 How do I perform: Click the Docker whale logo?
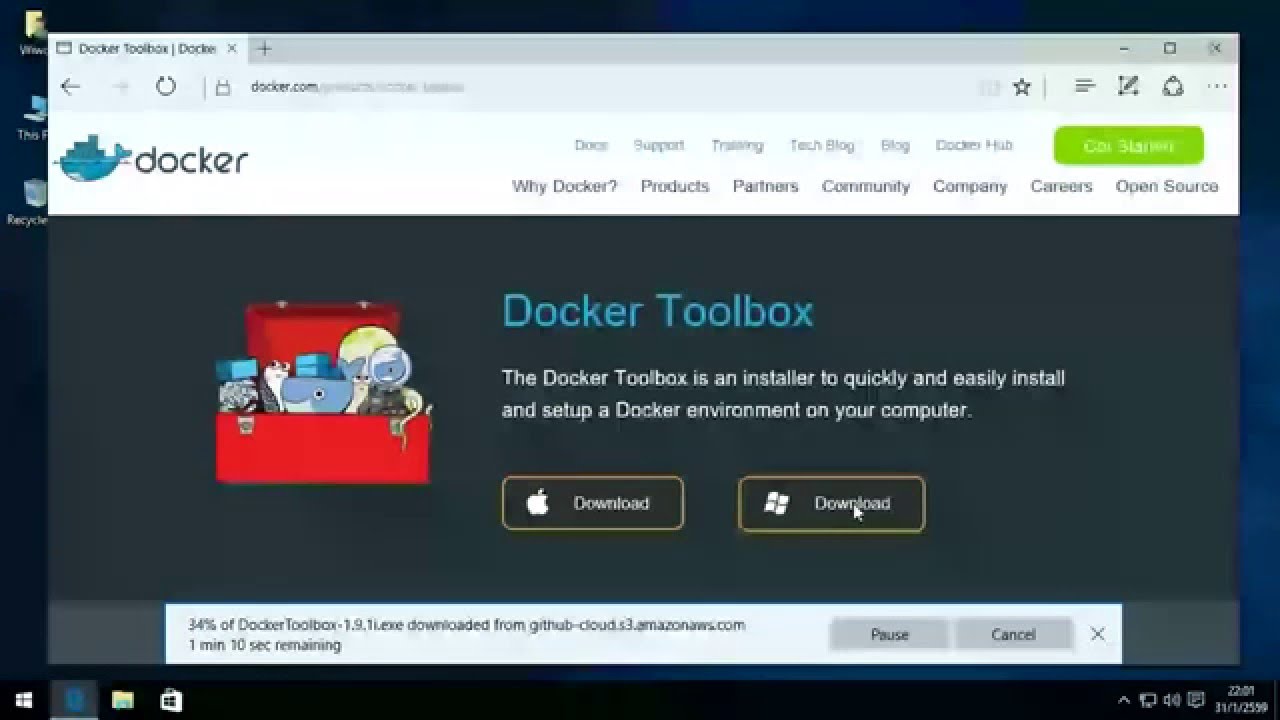[x=152, y=158]
